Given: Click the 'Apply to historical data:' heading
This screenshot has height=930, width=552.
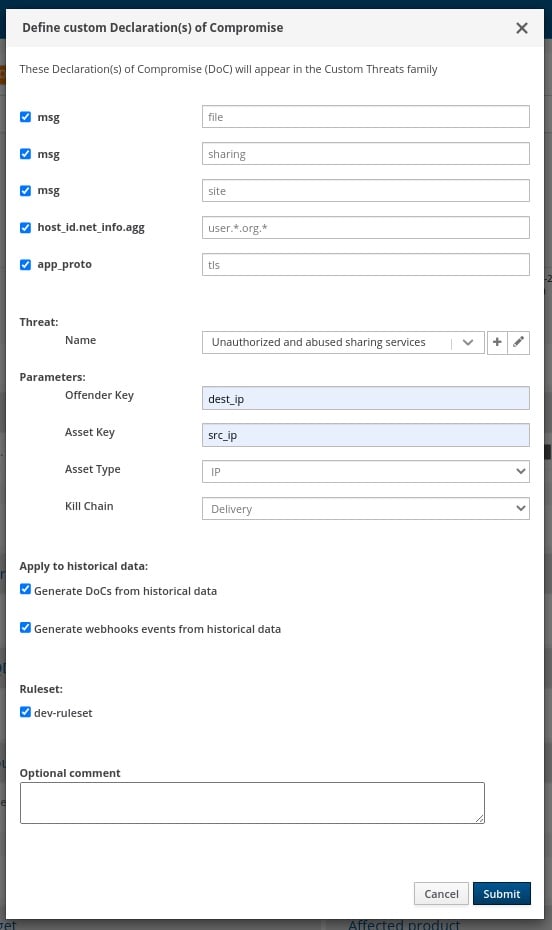Looking at the screenshot, I should pos(84,566).
